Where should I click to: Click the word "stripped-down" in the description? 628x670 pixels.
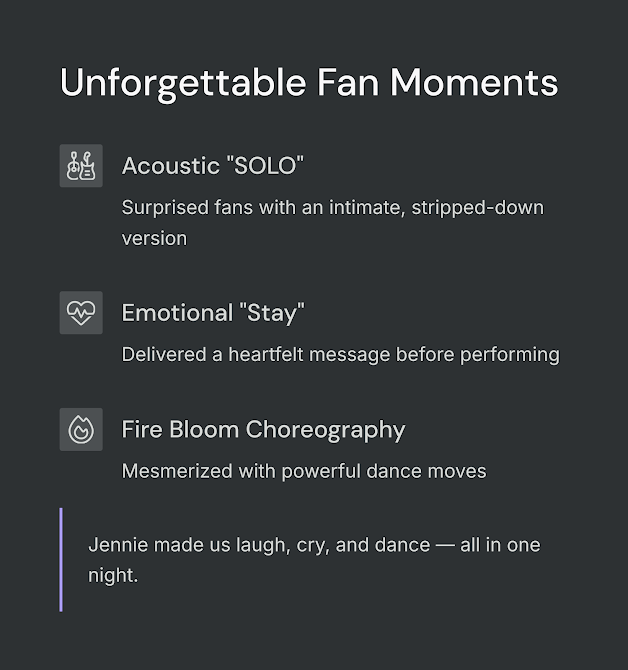click(x=478, y=208)
